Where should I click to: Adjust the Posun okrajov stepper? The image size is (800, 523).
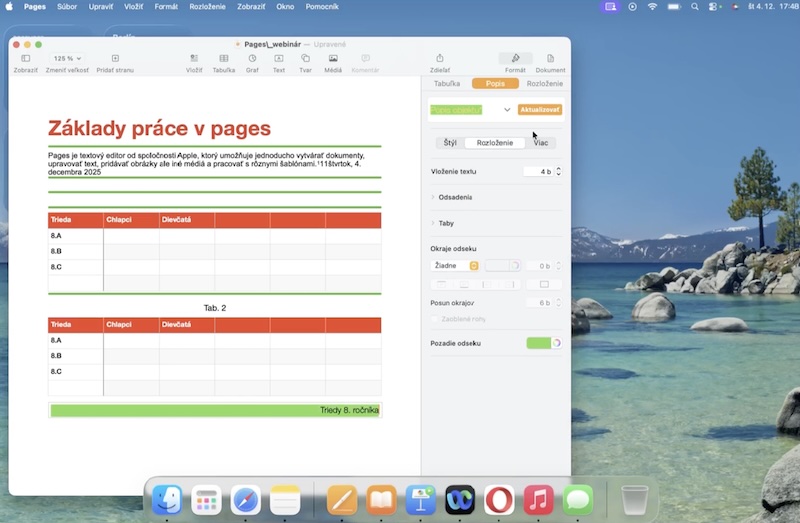point(558,303)
